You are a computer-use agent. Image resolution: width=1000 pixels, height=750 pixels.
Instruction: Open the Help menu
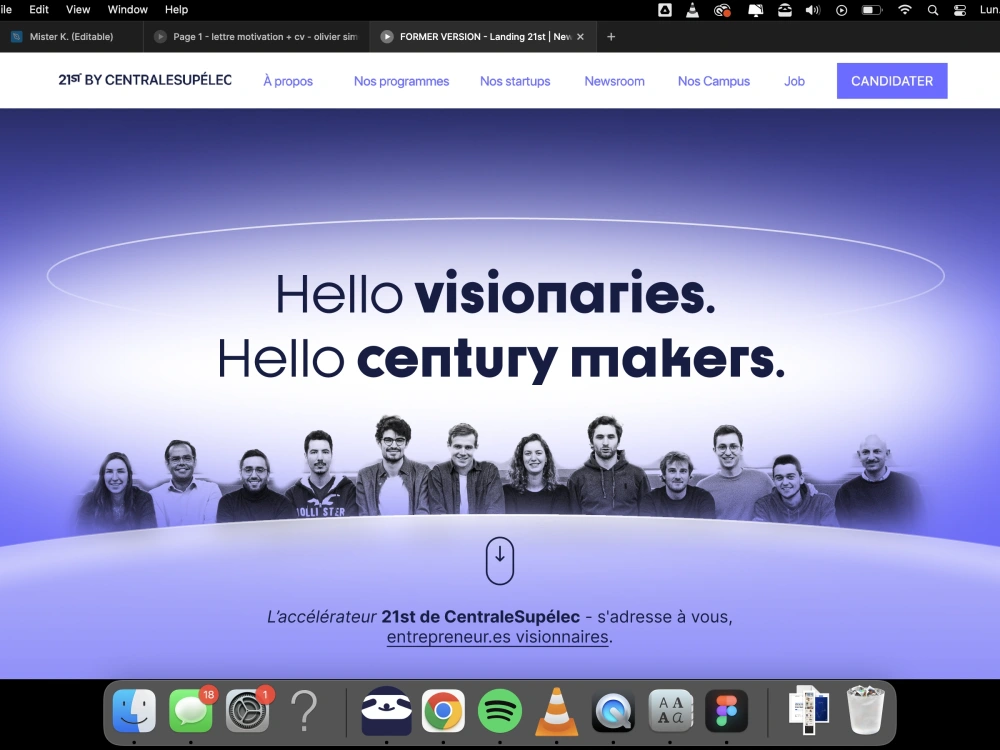point(176,10)
